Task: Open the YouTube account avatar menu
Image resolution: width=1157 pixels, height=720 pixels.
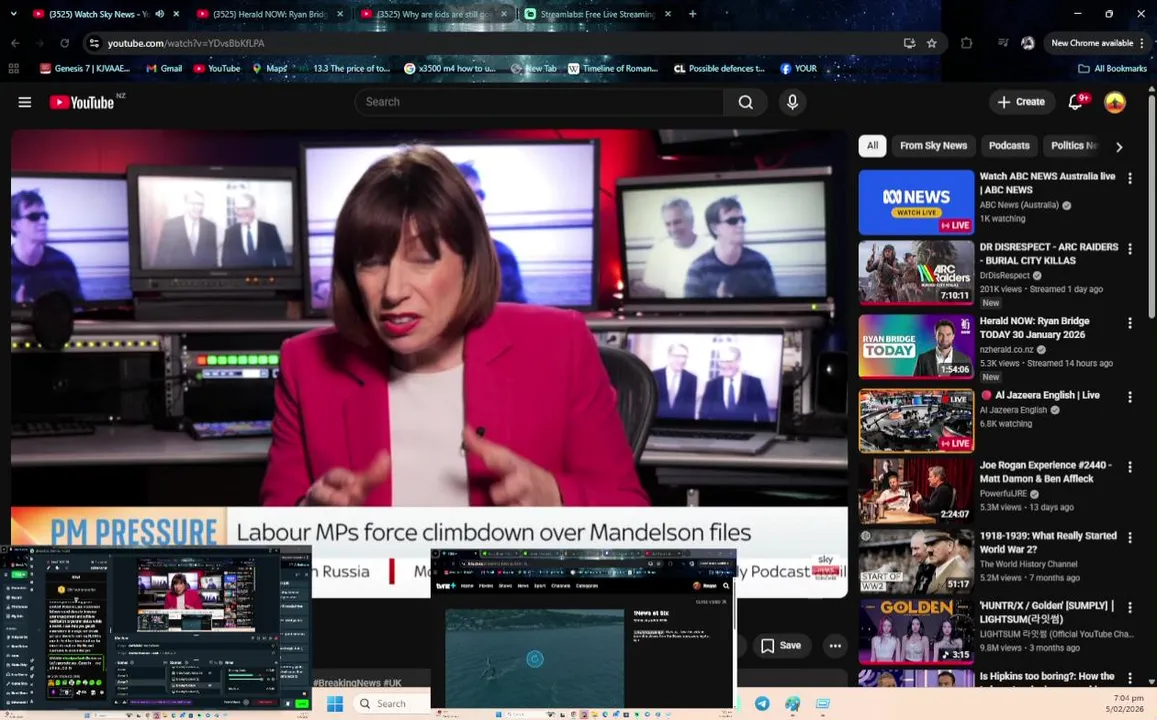Action: point(1114,102)
